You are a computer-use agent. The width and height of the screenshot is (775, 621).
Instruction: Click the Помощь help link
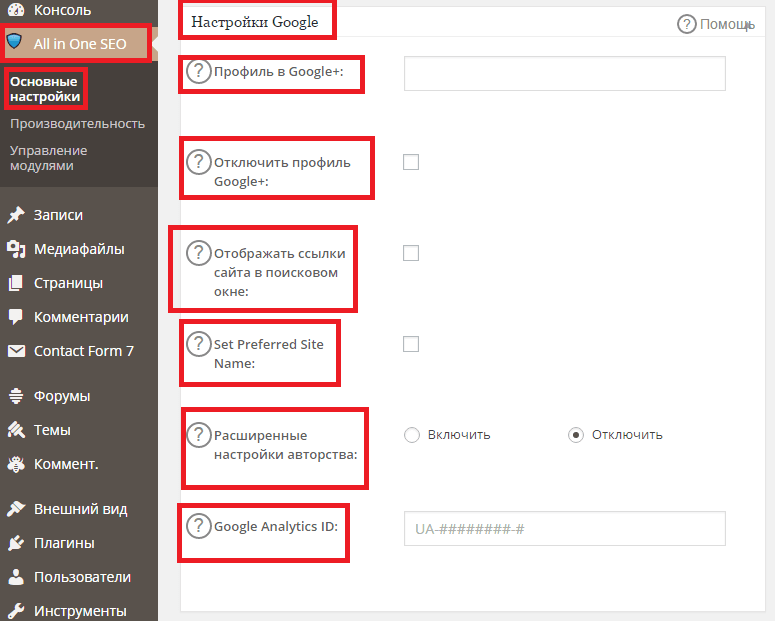[x=727, y=24]
